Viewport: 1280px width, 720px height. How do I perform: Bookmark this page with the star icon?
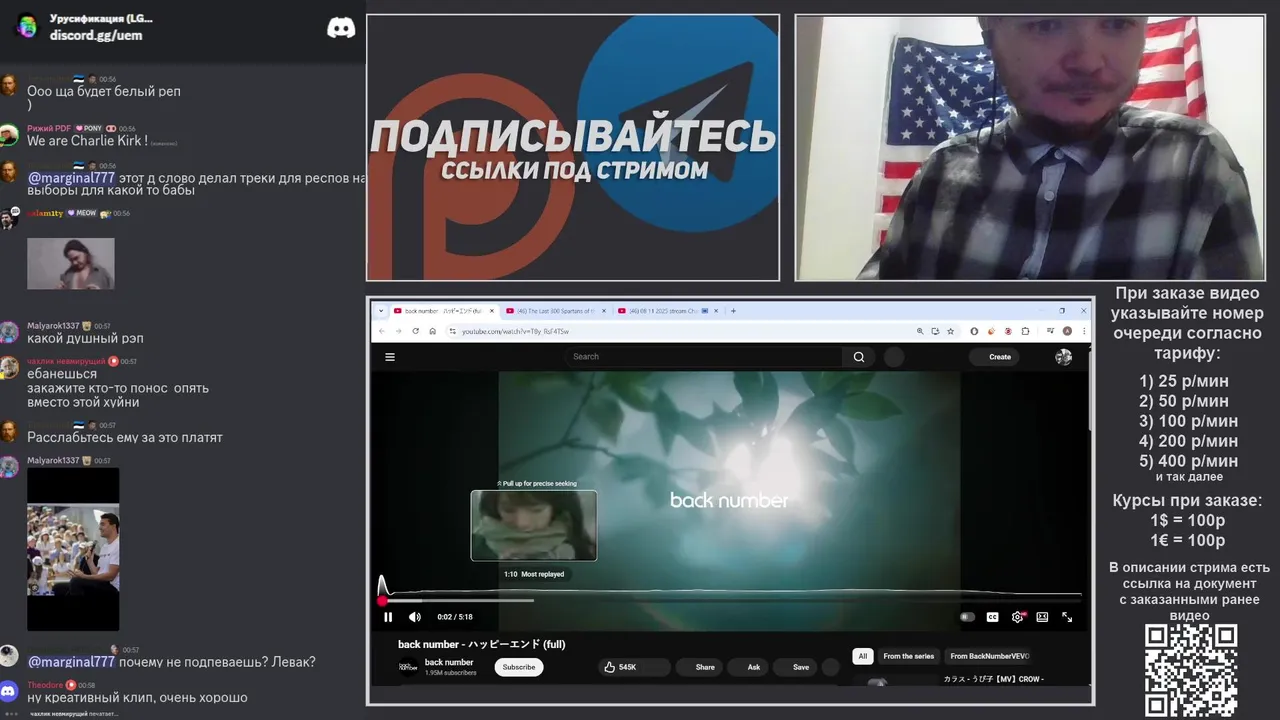click(950, 331)
